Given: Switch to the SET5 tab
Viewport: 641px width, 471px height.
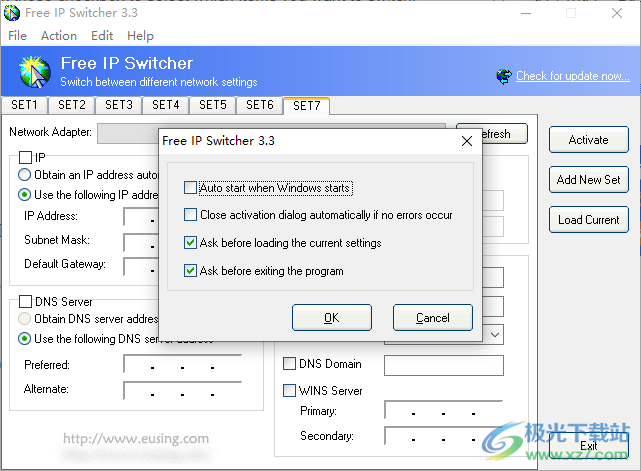Looking at the screenshot, I should (x=213, y=105).
